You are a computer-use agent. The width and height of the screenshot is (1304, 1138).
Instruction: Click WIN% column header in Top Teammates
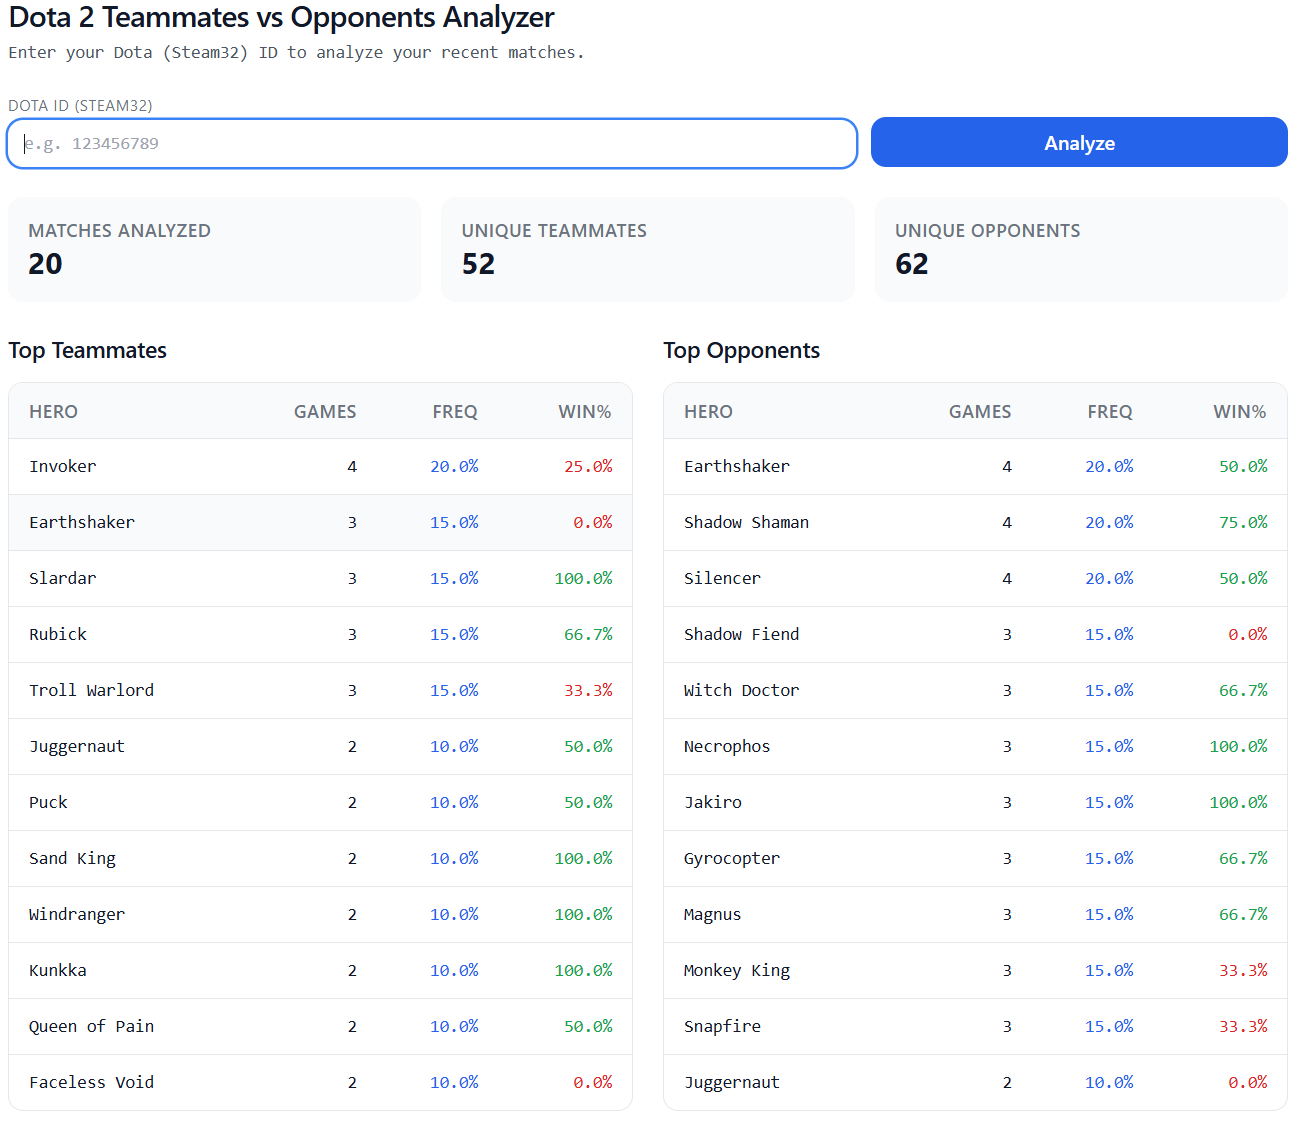click(x=585, y=411)
